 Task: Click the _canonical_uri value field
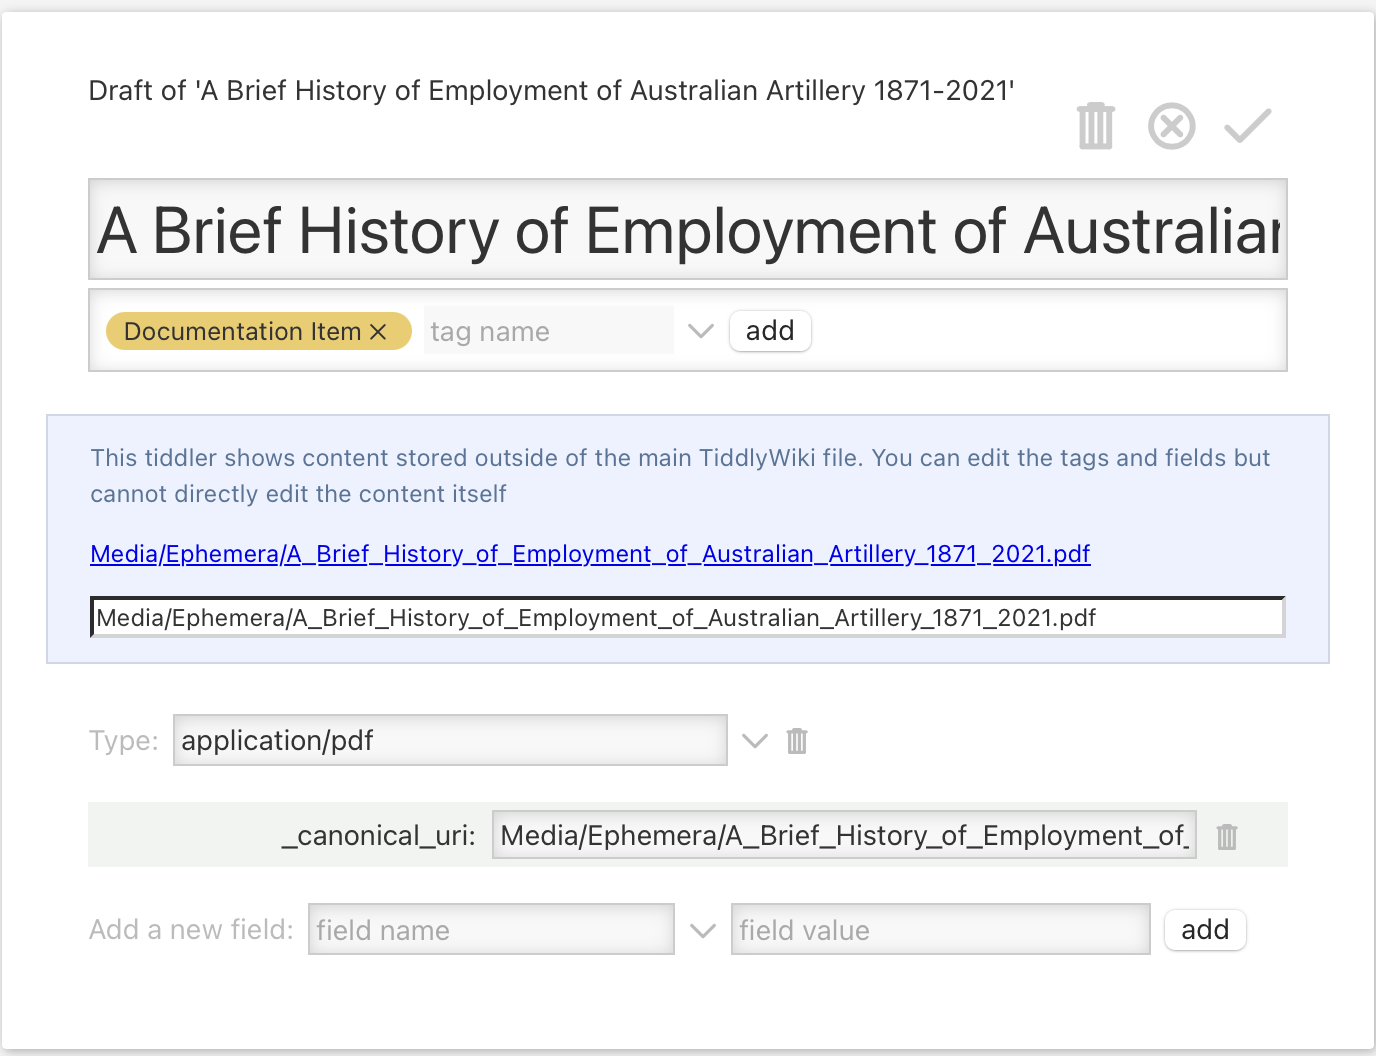coord(844,835)
